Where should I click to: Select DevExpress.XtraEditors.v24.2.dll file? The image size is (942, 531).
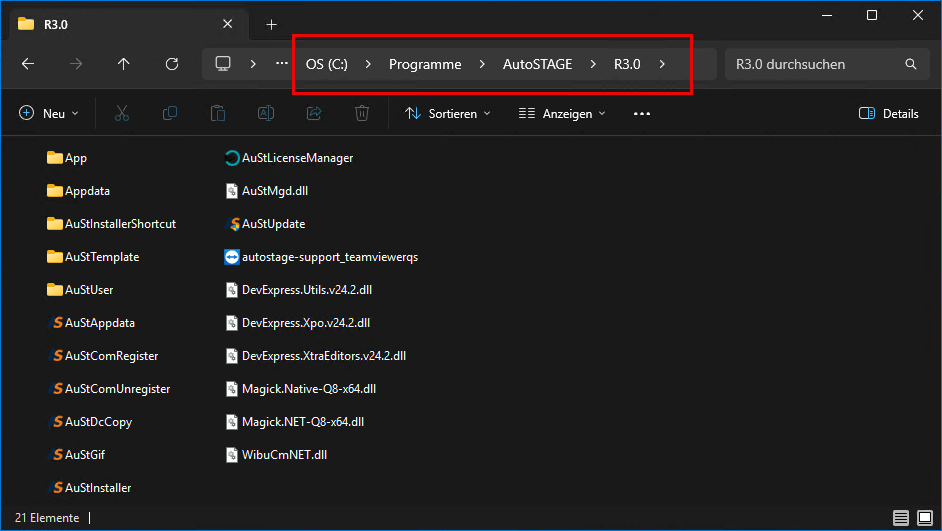click(315, 356)
